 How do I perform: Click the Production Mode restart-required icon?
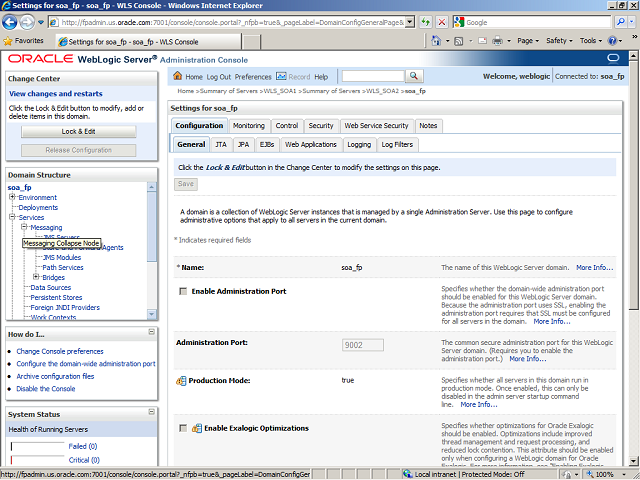[x=181, y=381]
